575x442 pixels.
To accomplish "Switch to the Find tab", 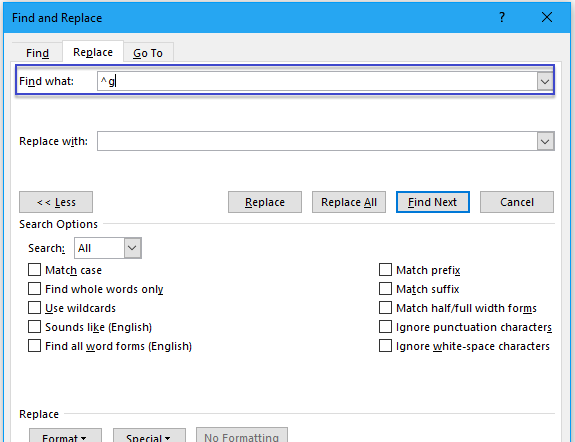I will coord(37,53).
